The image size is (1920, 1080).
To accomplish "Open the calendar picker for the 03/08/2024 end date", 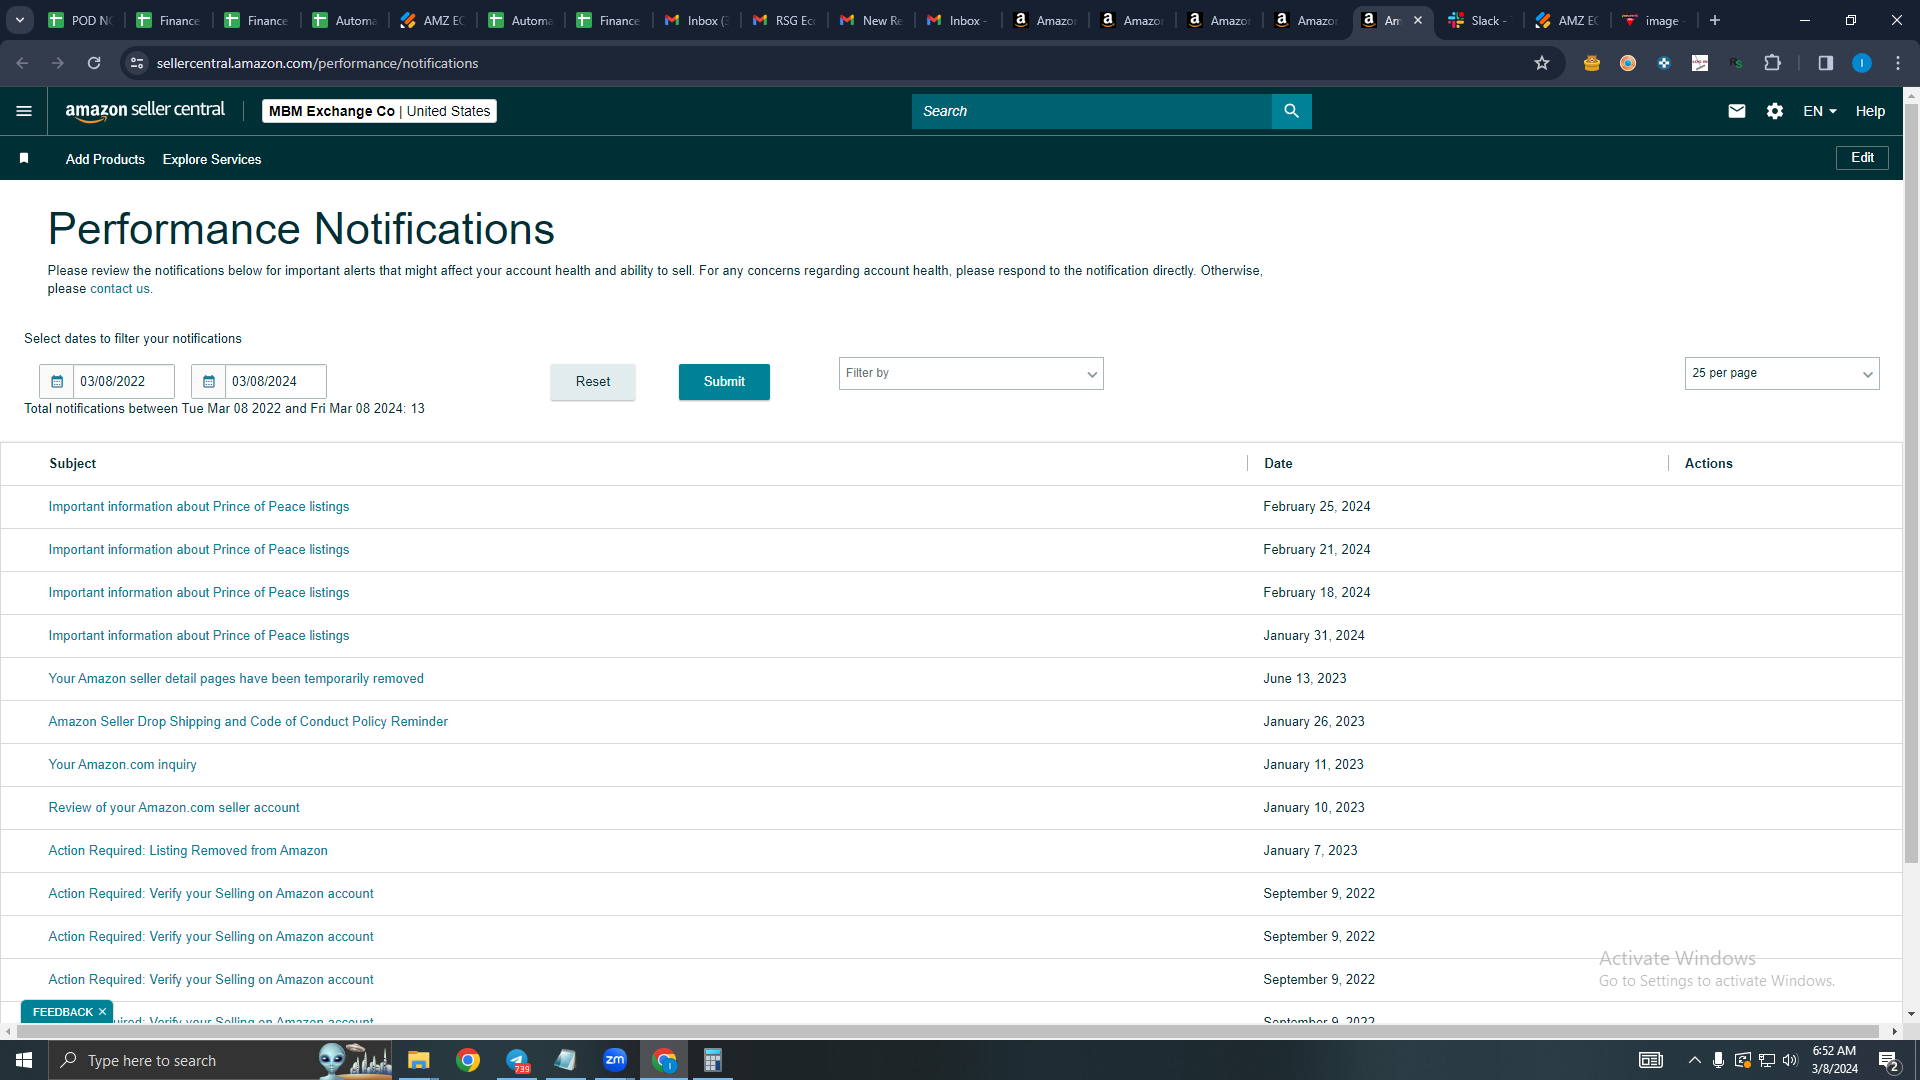I will (209, 382).
